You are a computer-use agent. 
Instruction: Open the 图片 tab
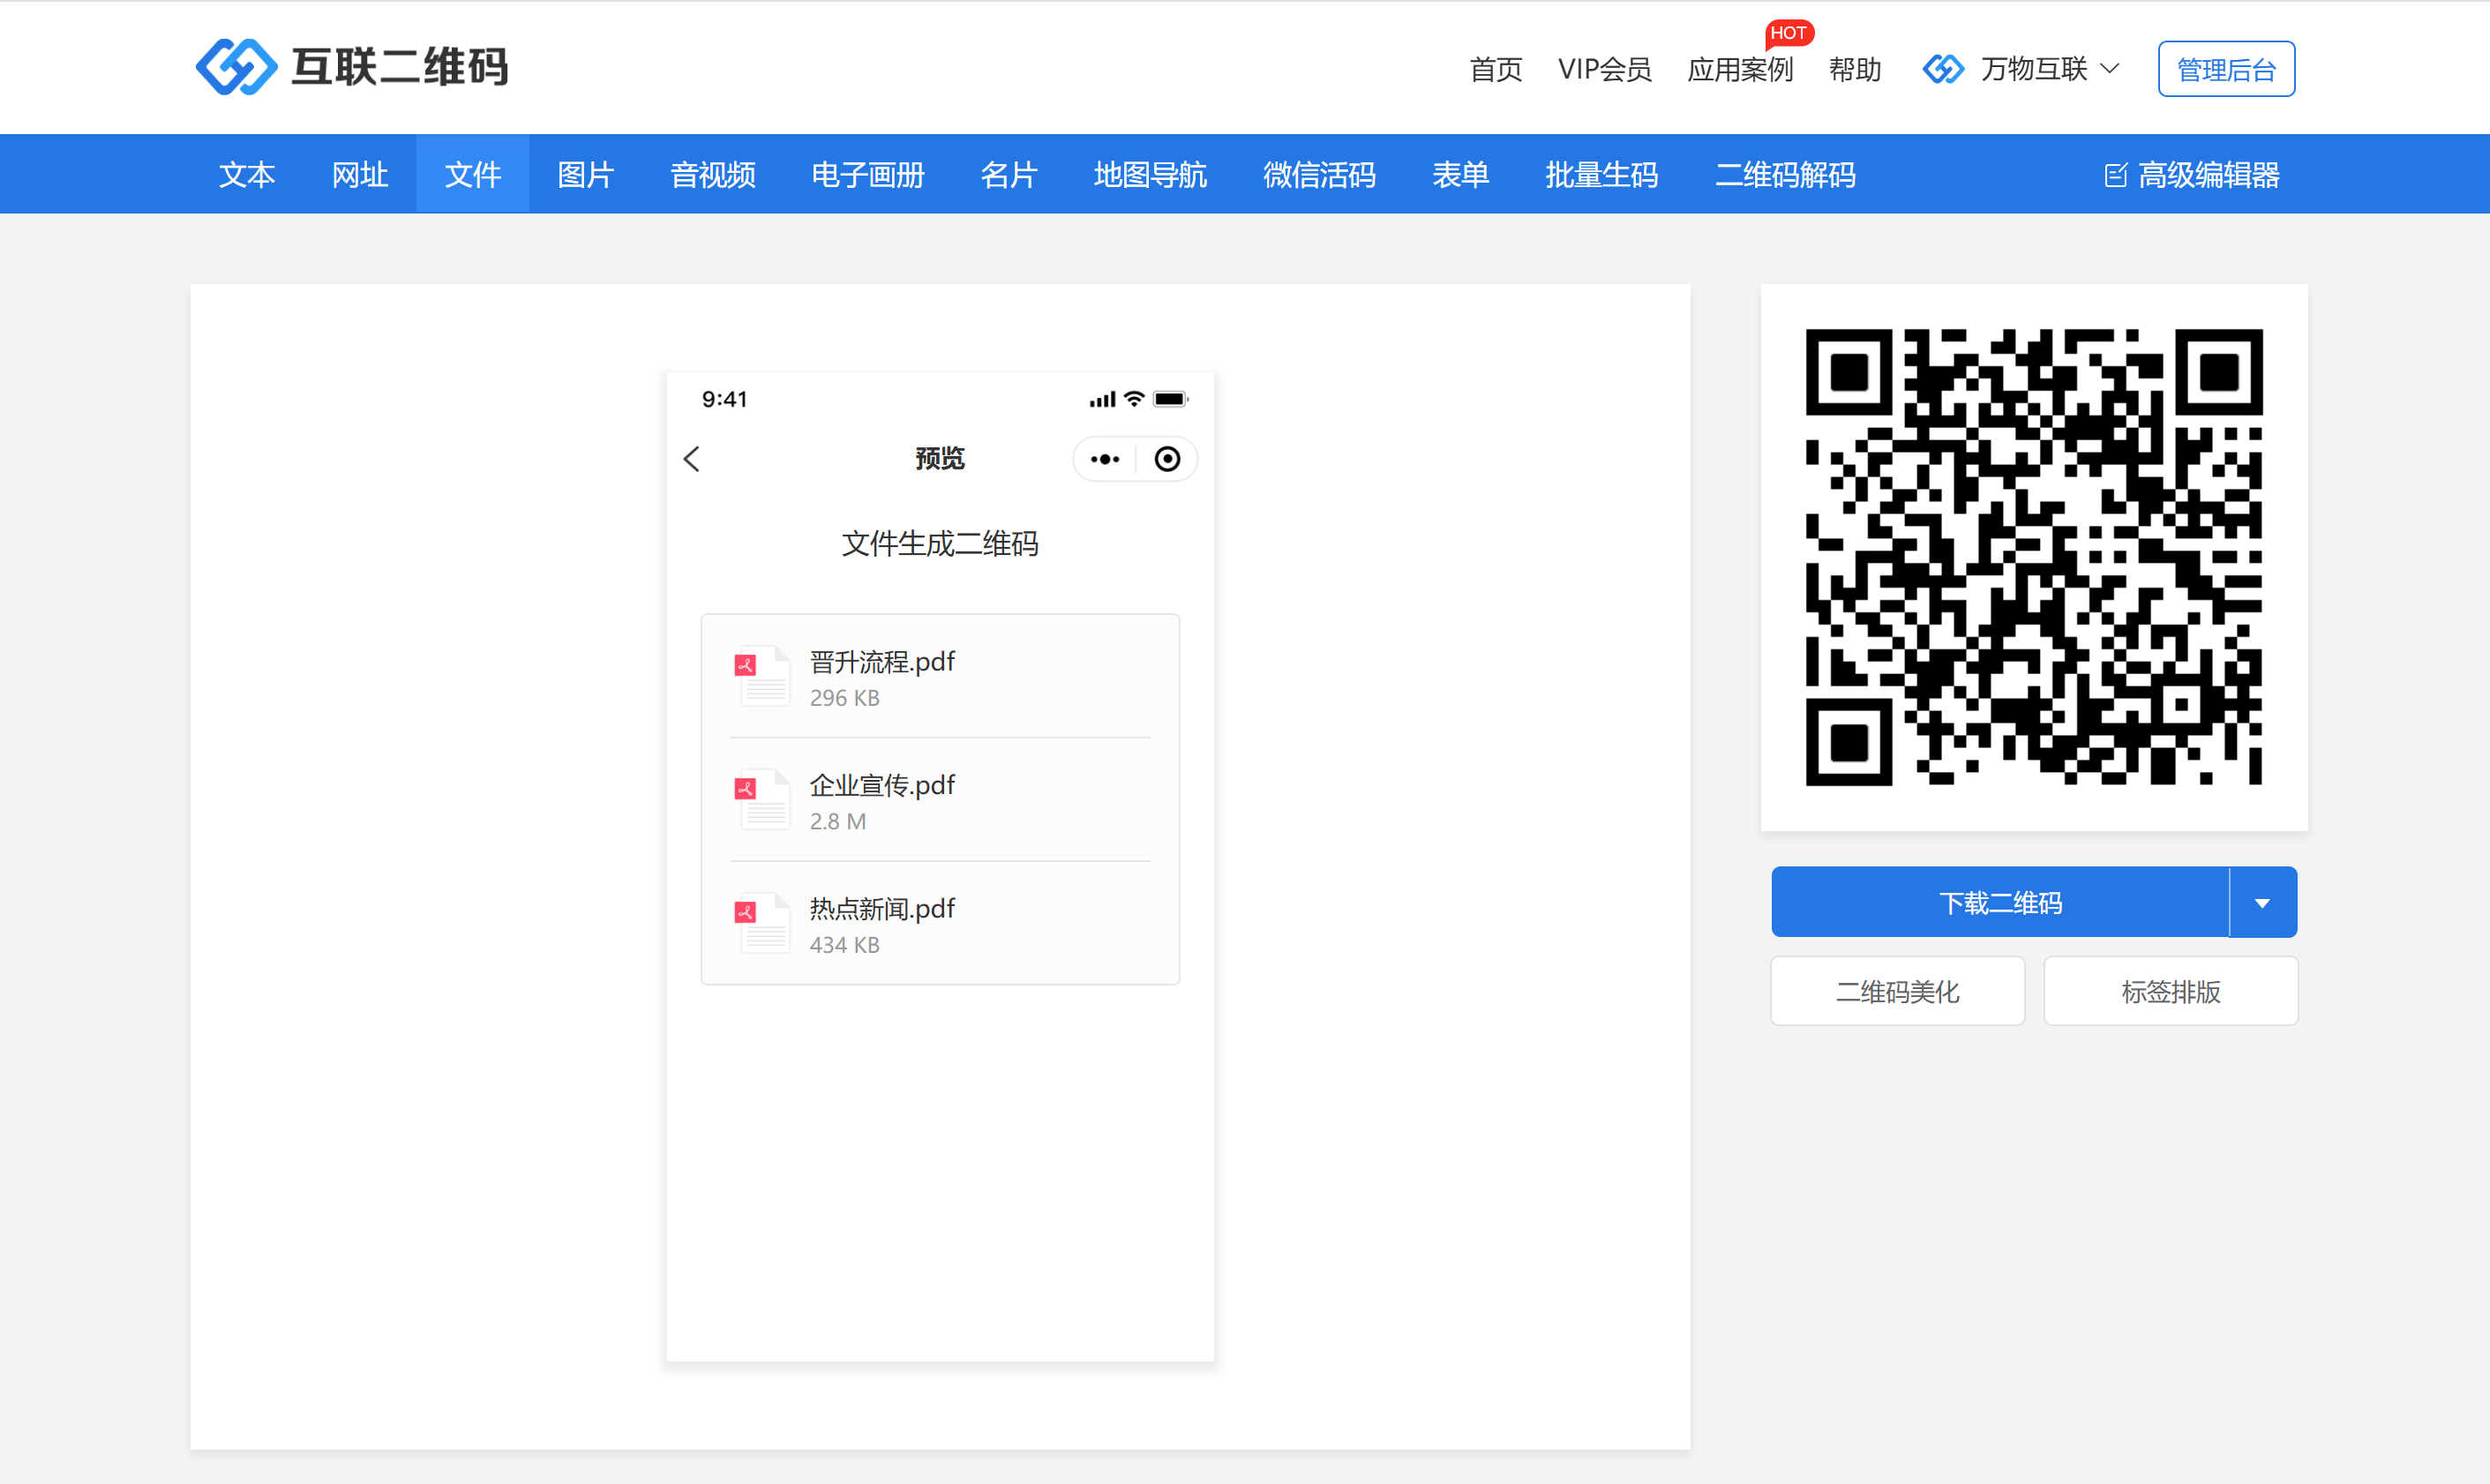point(586,174)
